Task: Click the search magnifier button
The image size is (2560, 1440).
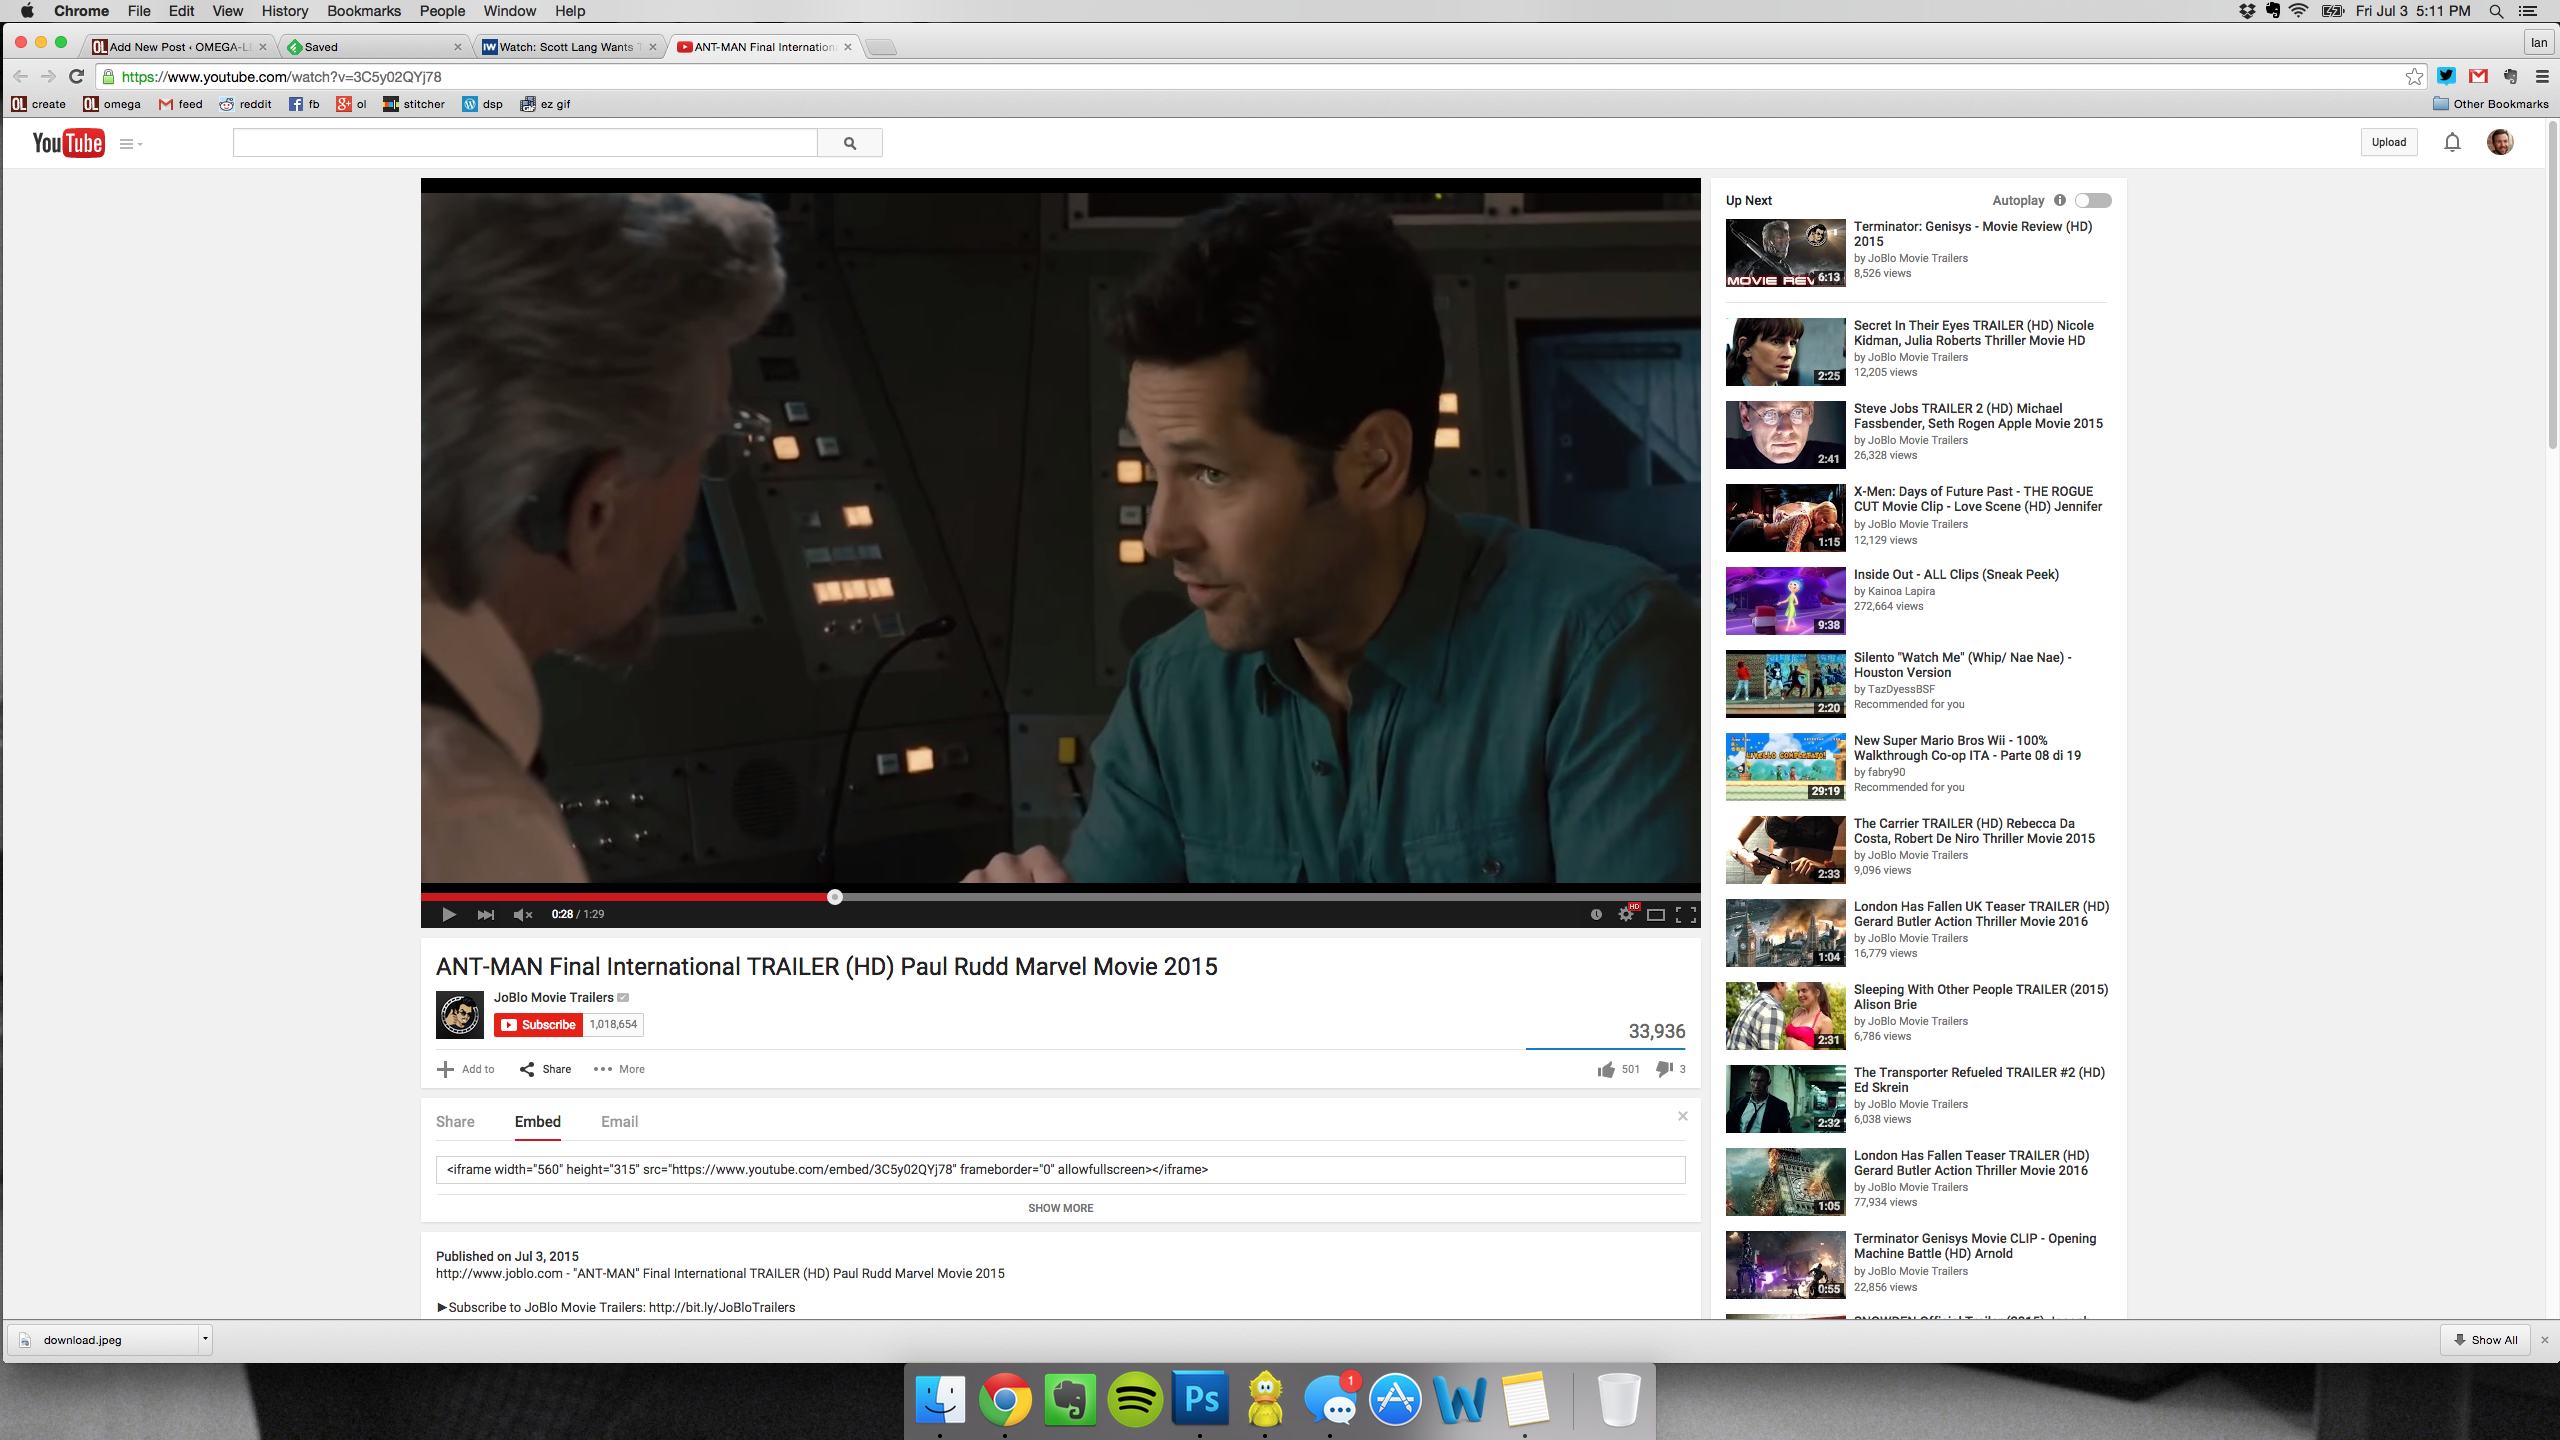Action: [850, 143]
